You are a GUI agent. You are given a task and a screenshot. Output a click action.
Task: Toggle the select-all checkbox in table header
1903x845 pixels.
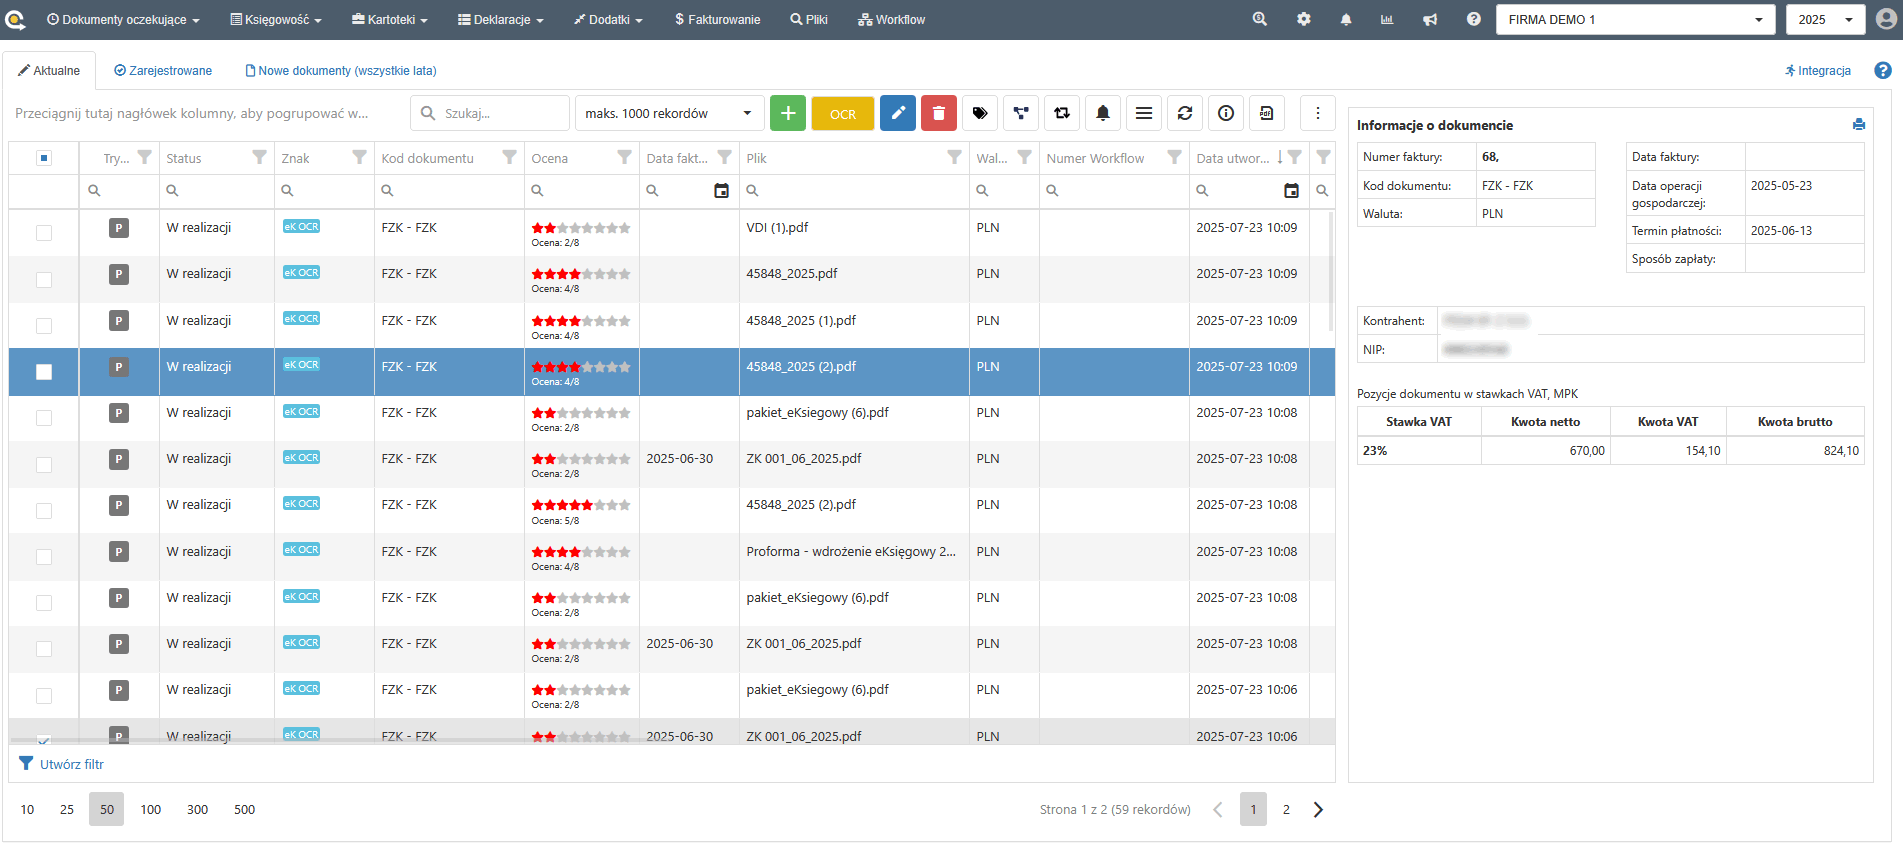43,158
